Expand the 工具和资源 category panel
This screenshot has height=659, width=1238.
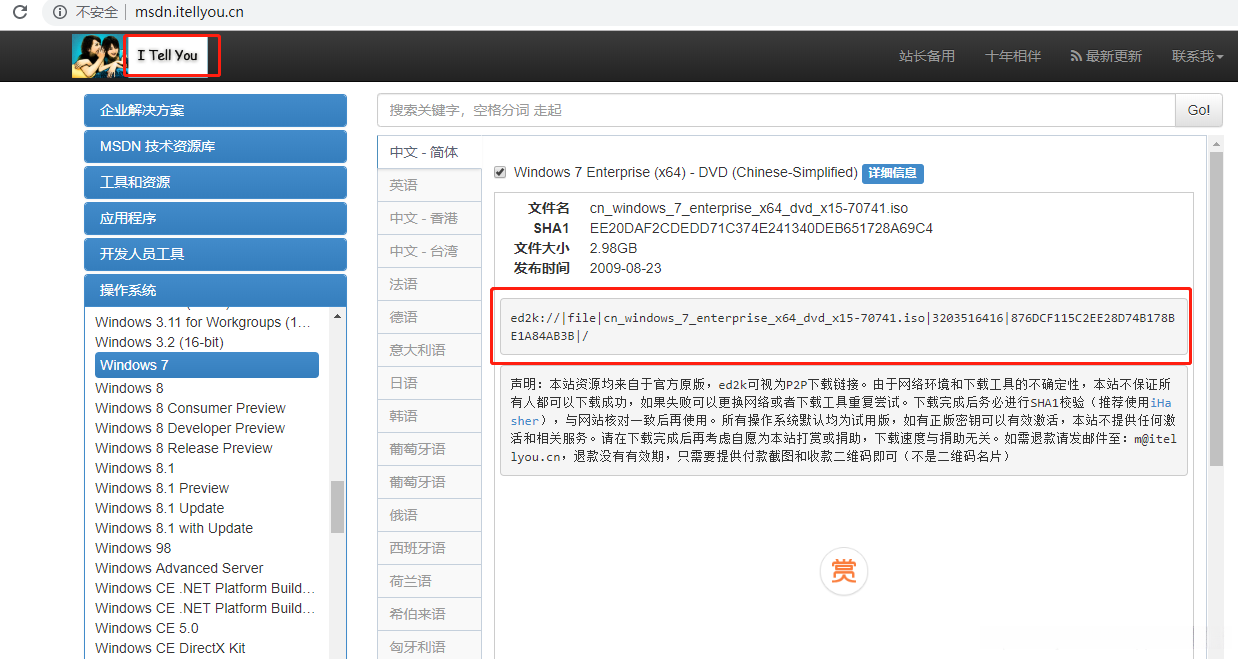click(x=215, y=182)
